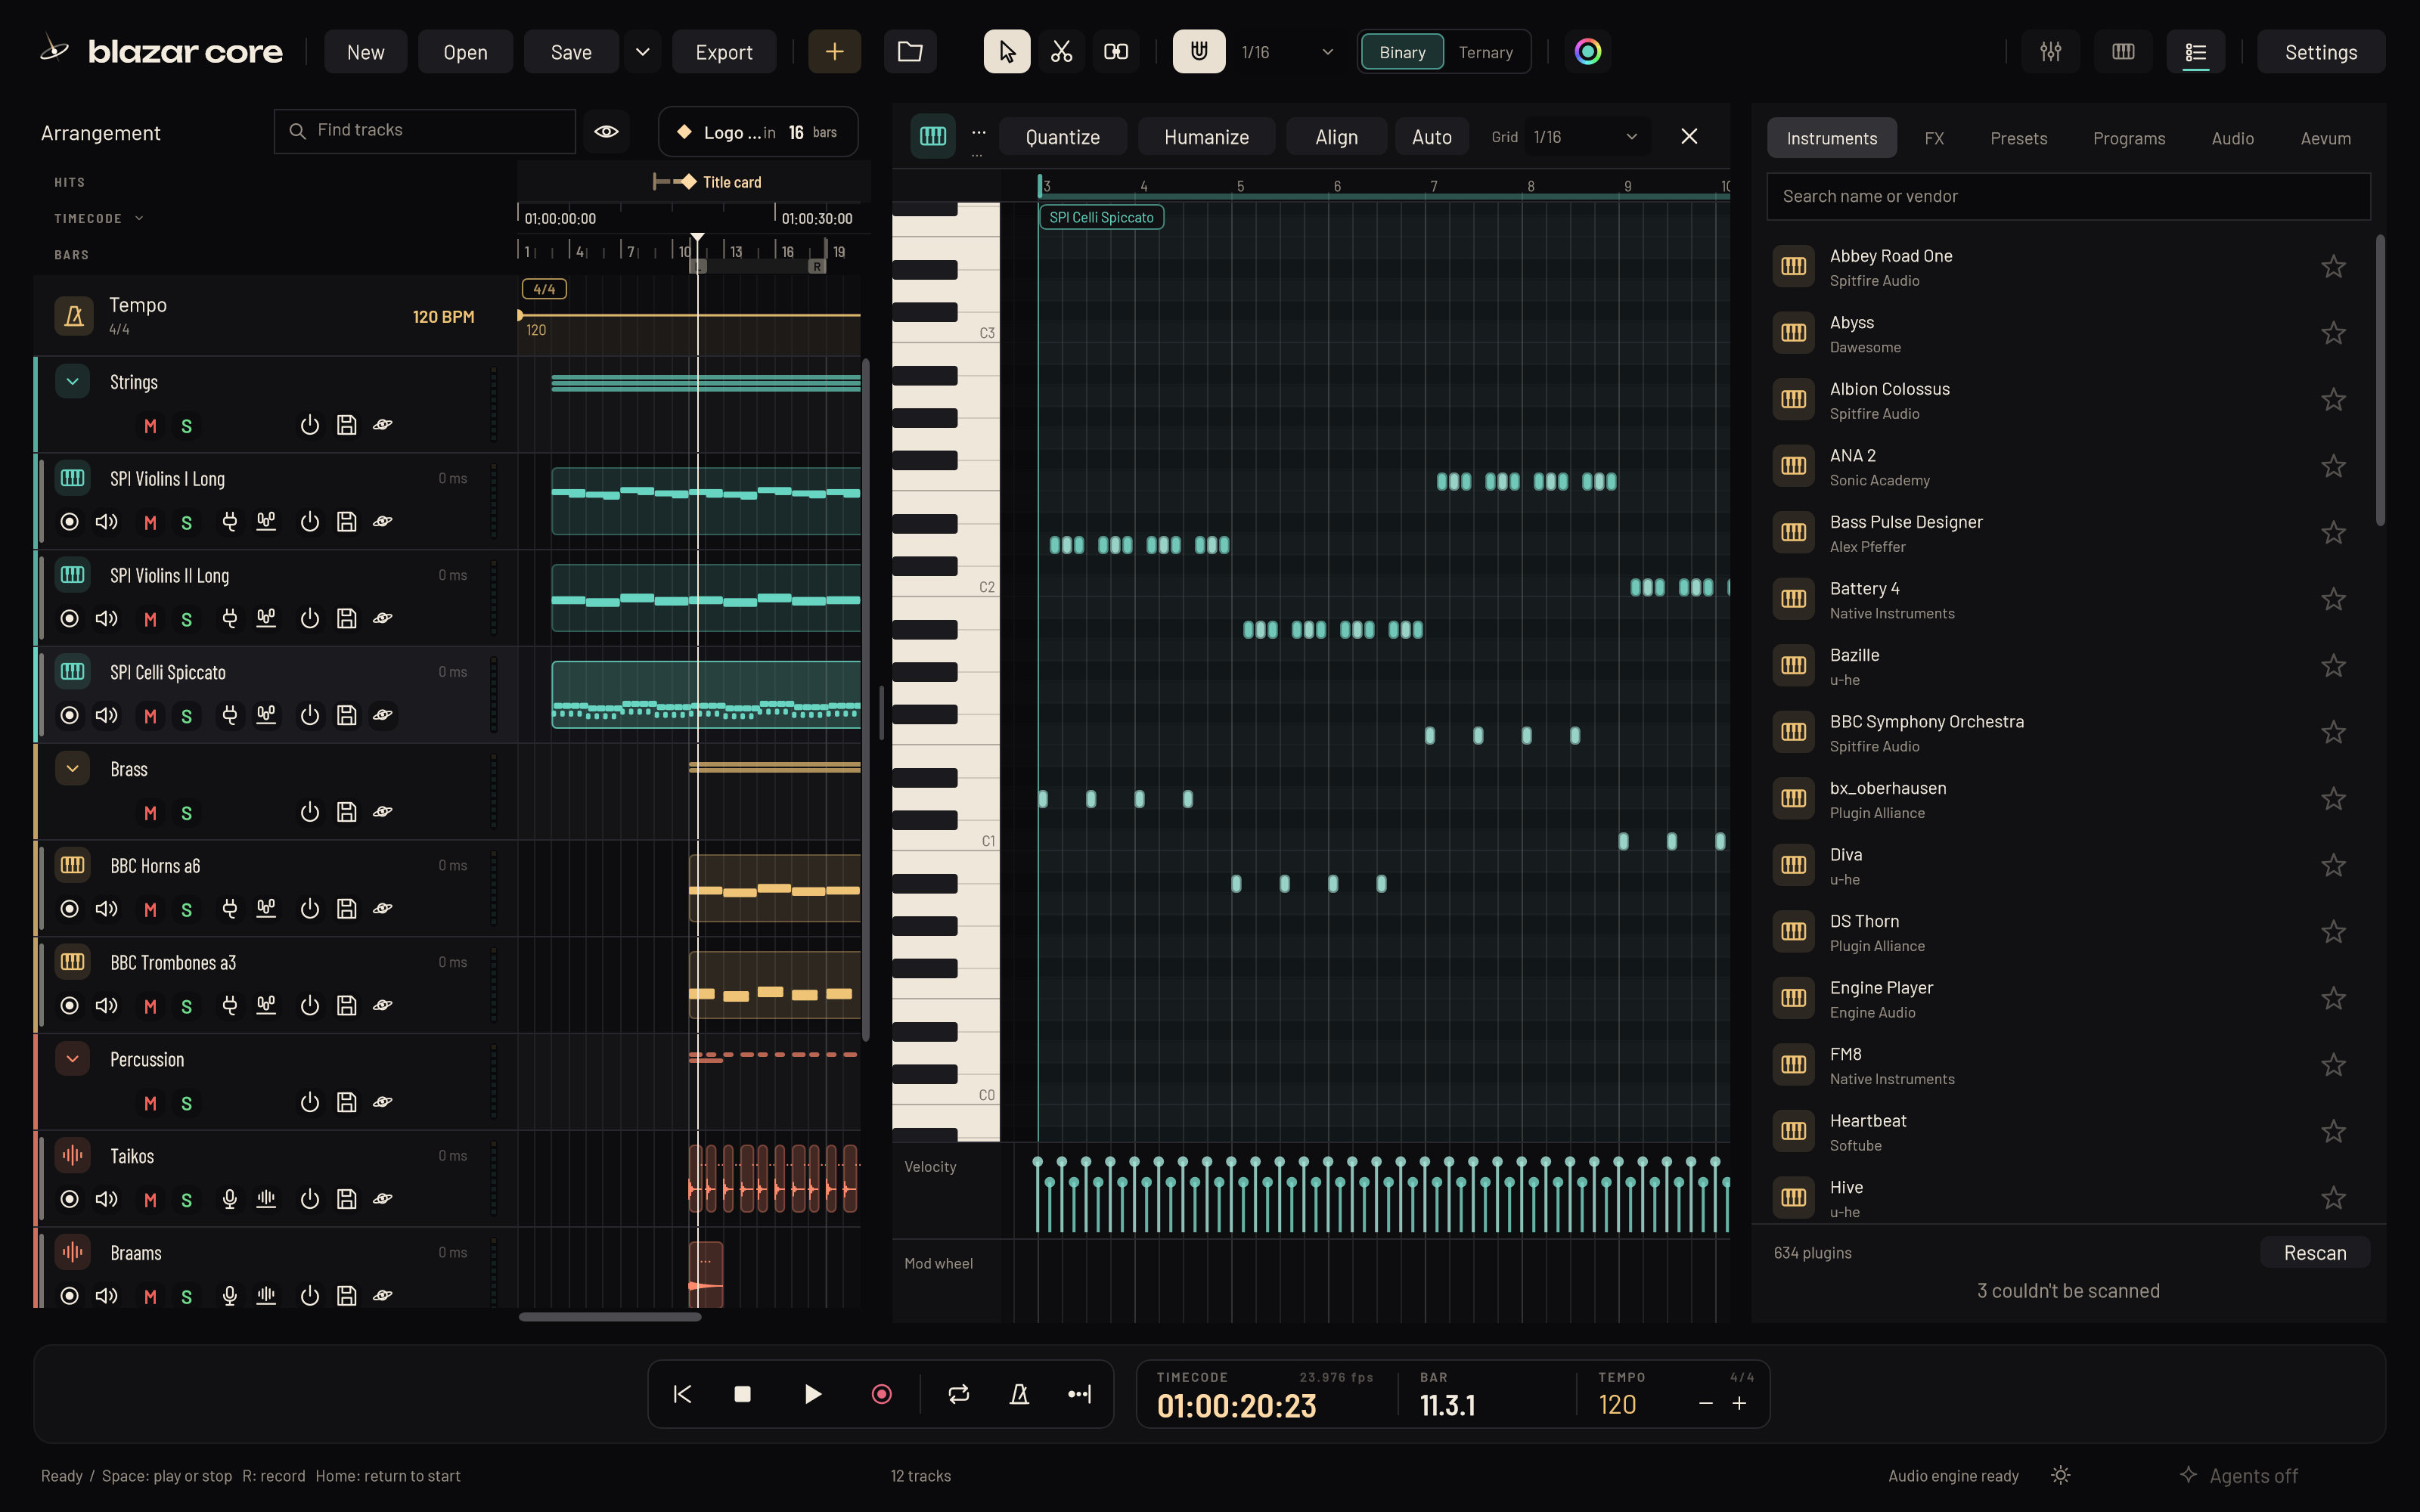Select the pointer tool in the toolbar
The image size is (2420, 1512).
tap(1006, 52)
